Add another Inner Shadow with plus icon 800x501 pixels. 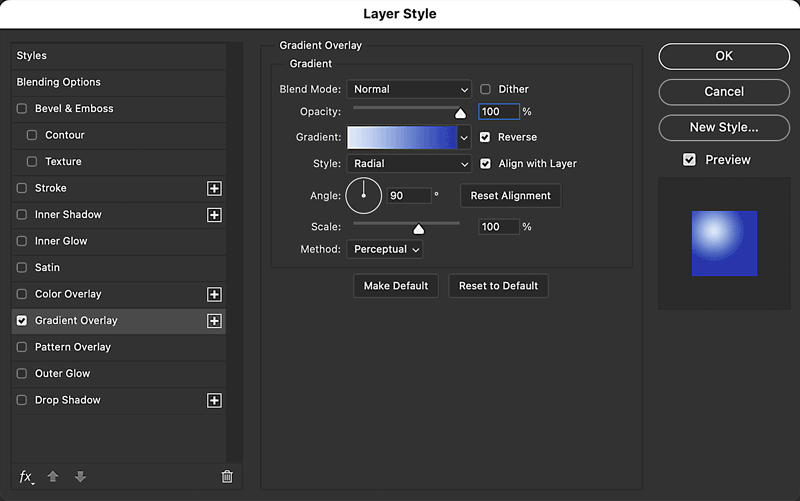213,215
